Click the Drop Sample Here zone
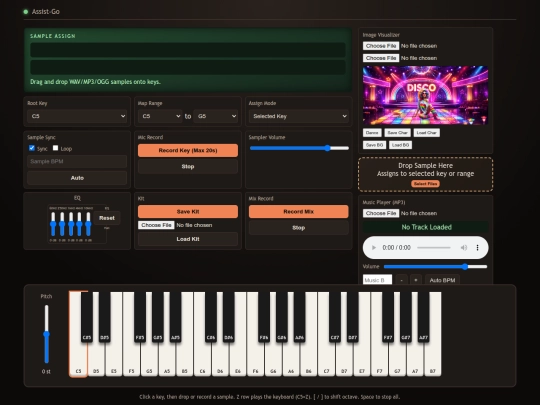 pos(425,174)
